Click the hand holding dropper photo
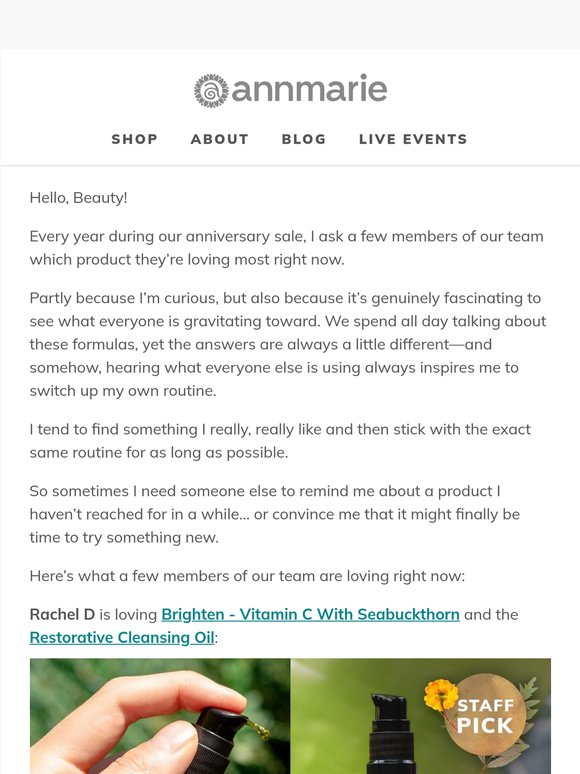 160,716
